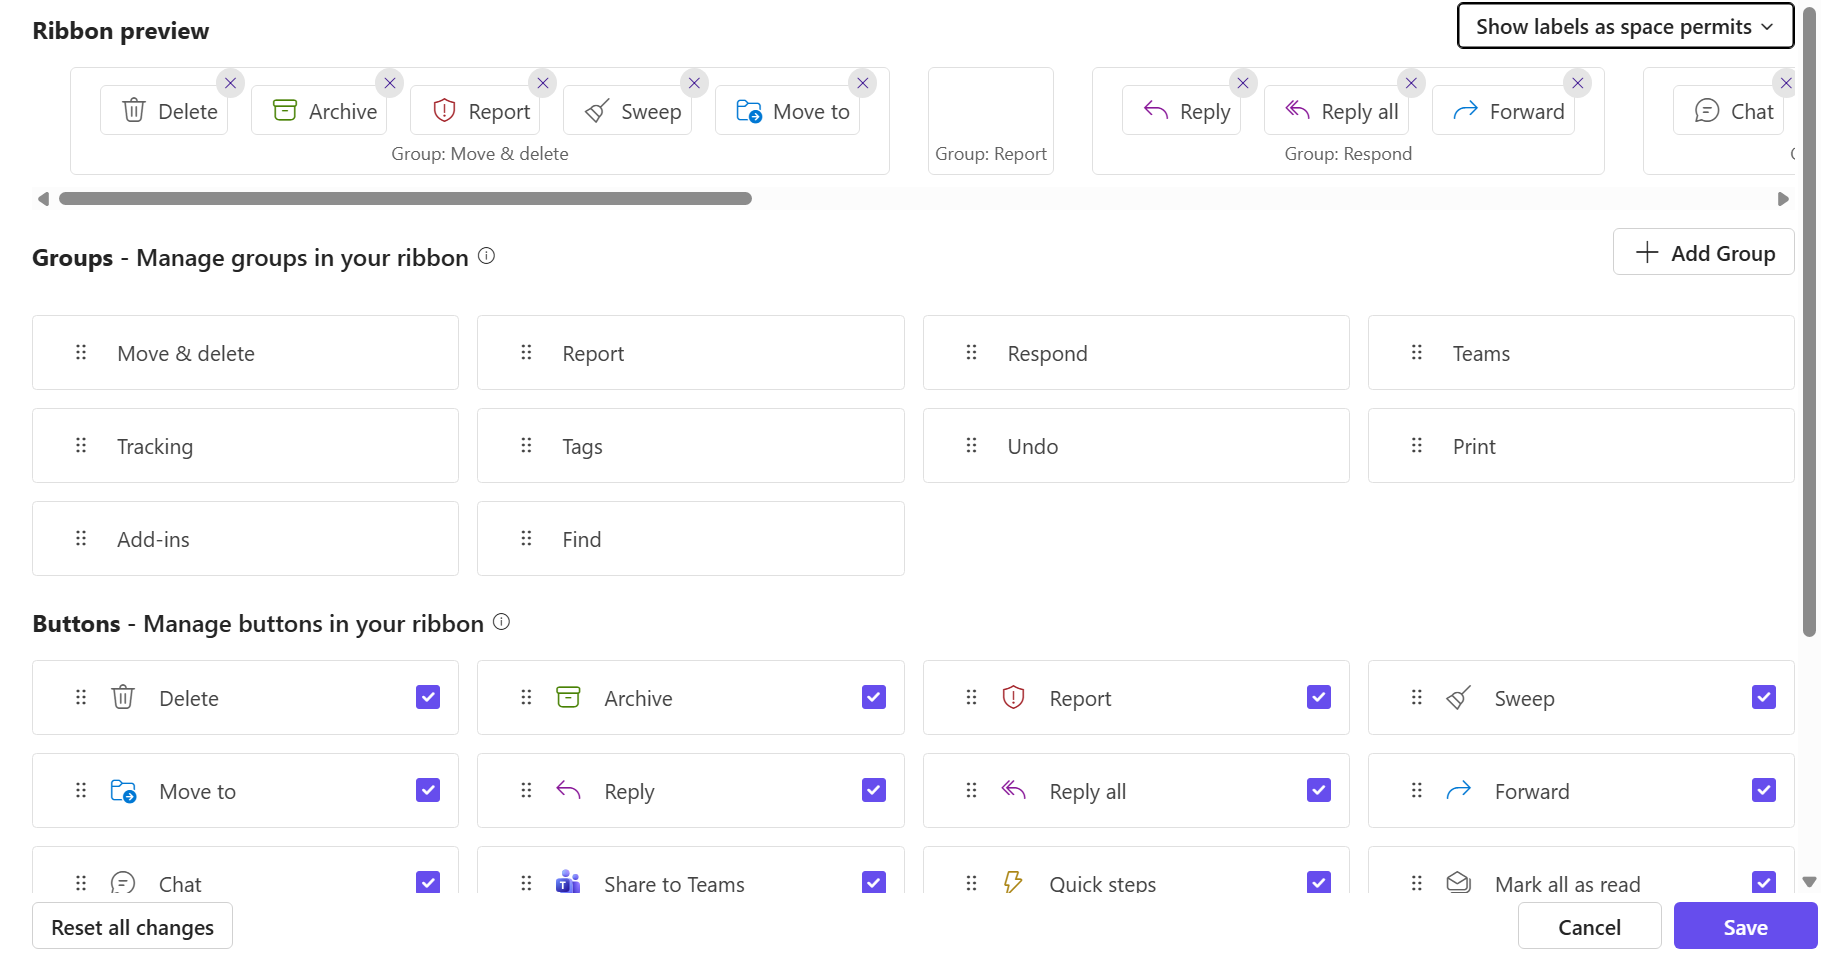Select the Tags group card
The height and width of the screenshot is (961, 1837).
(690, 446)
